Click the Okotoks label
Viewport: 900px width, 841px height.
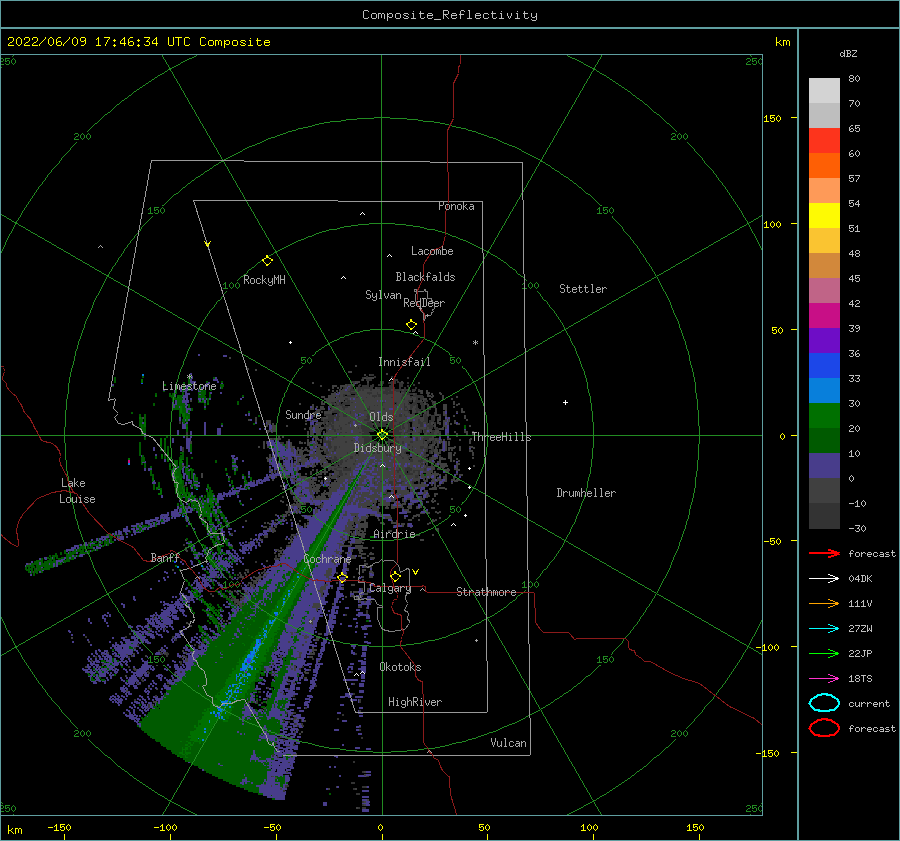click(400, 667)
